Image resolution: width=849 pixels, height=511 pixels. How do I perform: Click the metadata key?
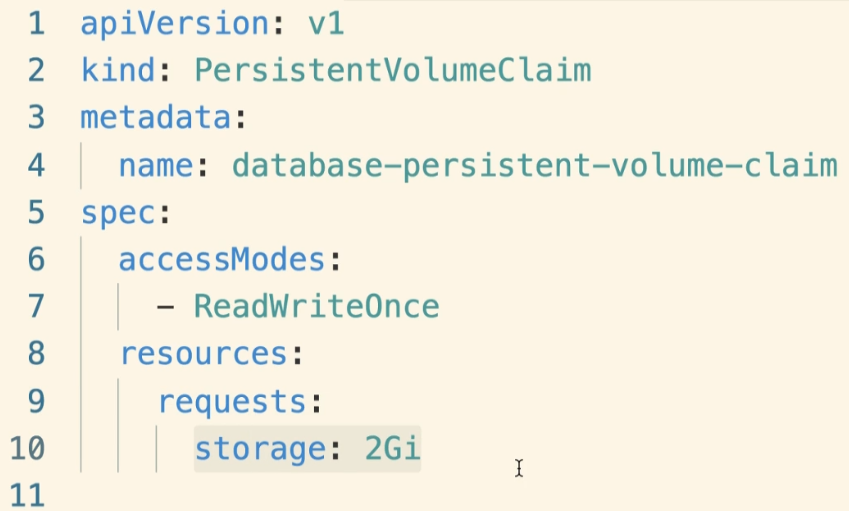[x=157, y=118]
